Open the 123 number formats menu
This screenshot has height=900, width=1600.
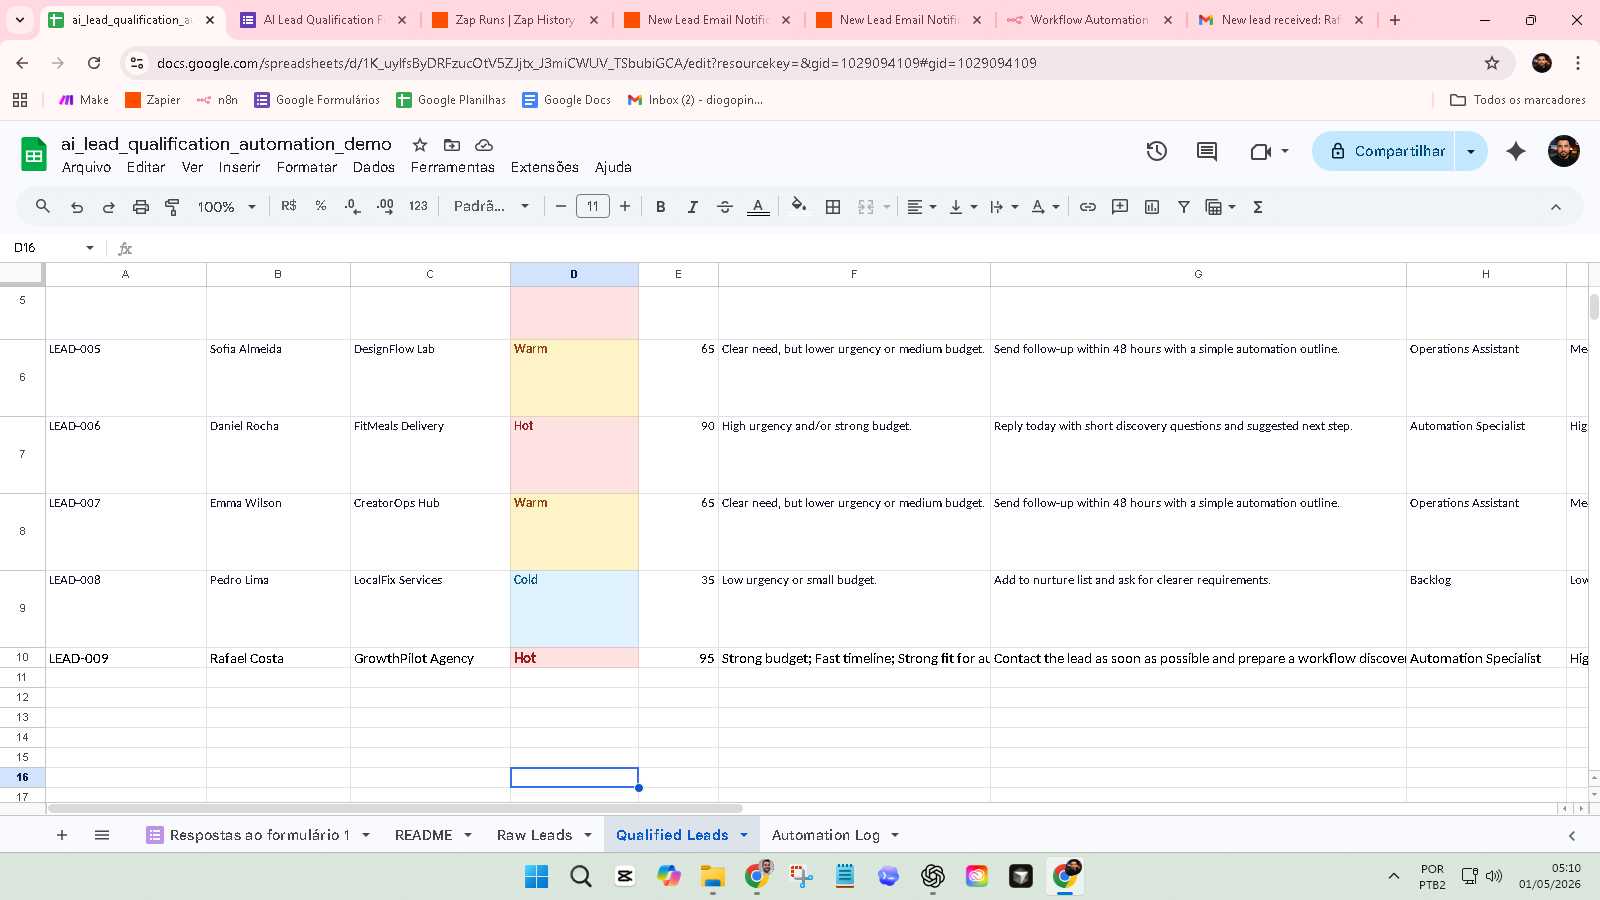pos(418,206)
